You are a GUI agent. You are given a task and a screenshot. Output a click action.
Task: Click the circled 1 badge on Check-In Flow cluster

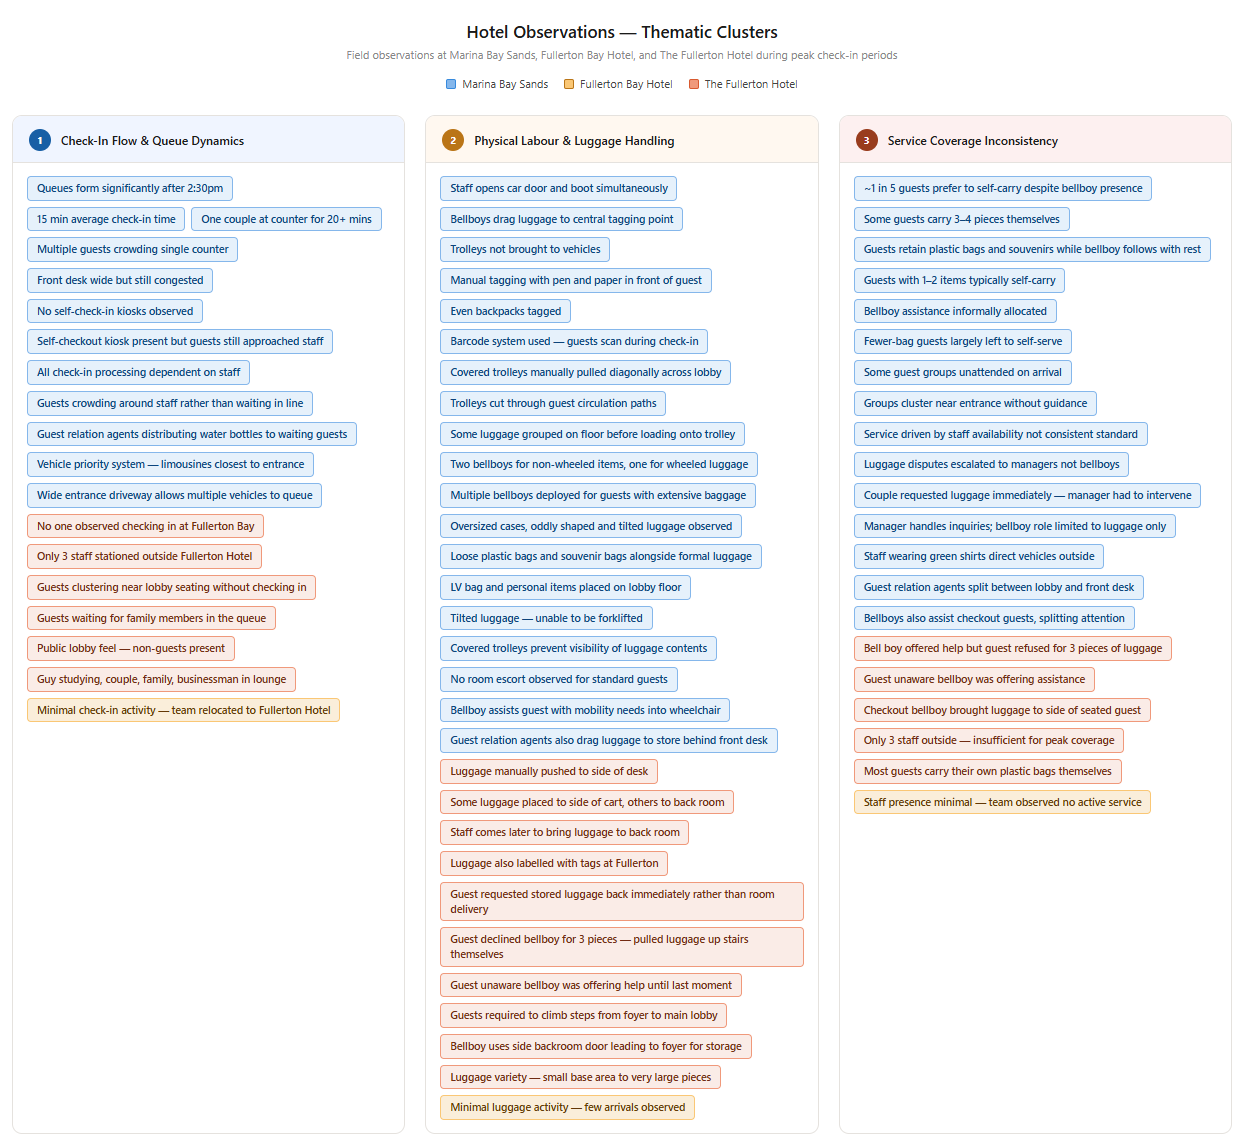pos(40,140)
